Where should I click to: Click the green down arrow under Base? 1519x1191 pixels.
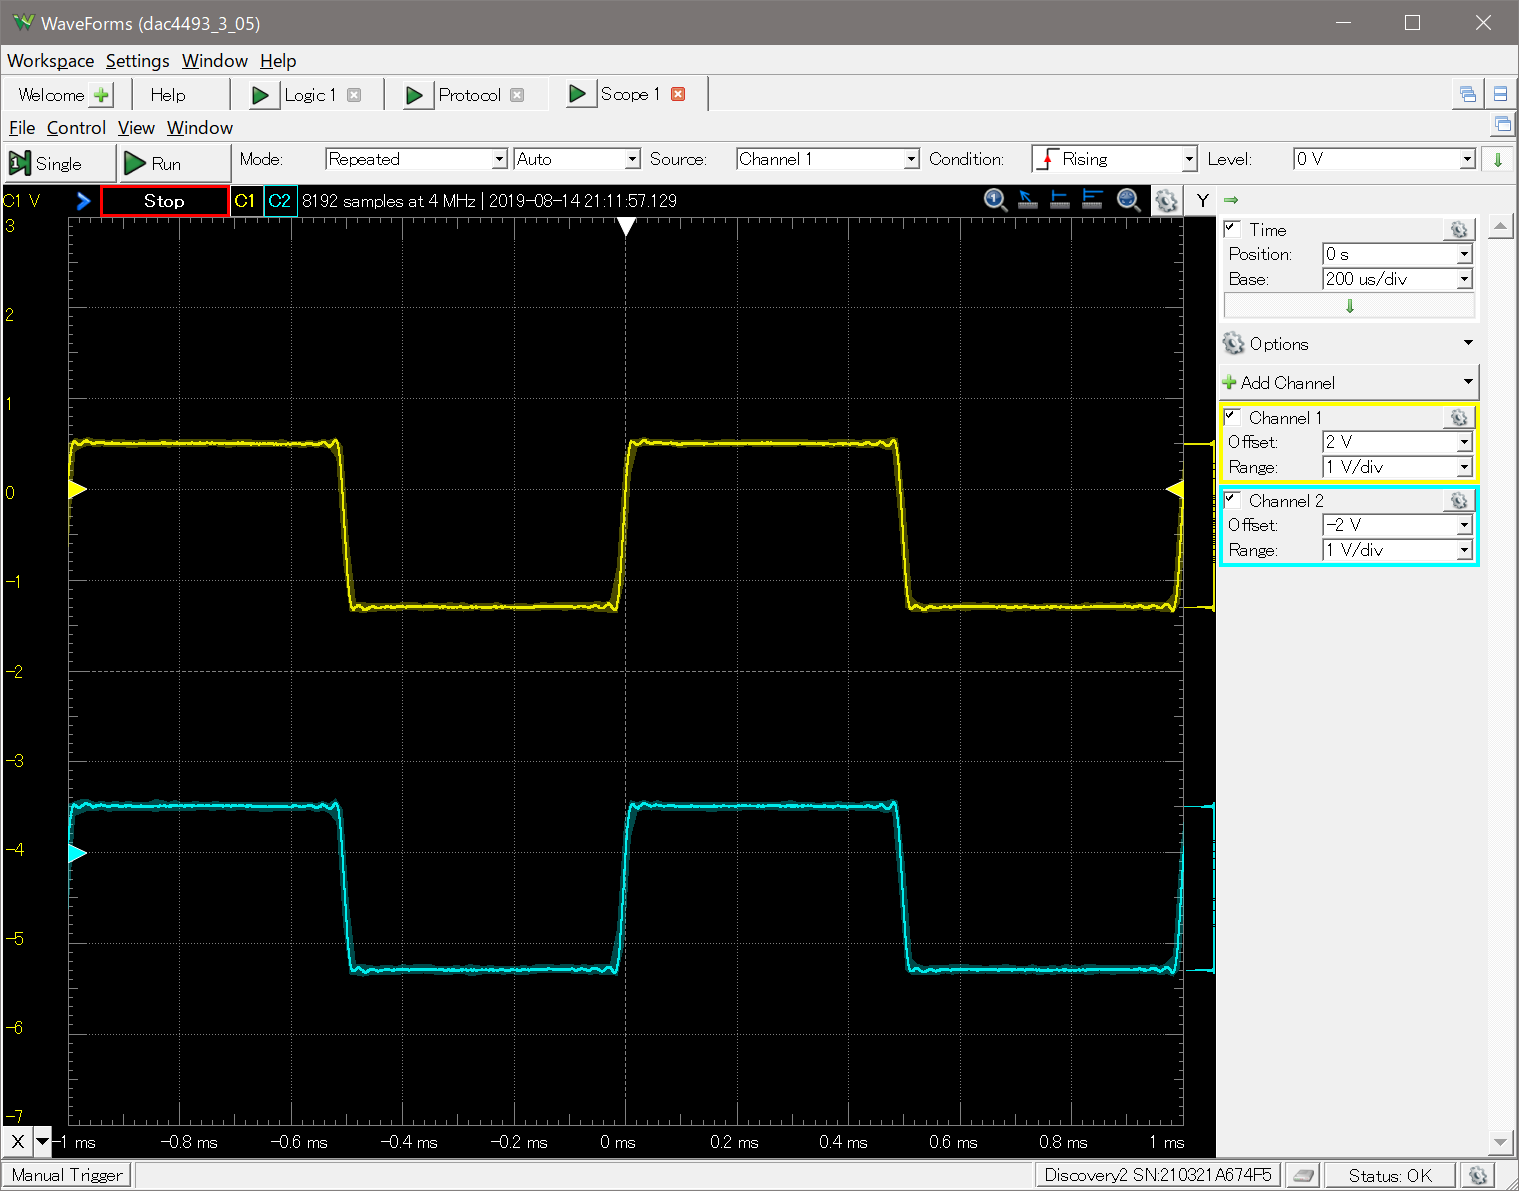(1350, 306)
